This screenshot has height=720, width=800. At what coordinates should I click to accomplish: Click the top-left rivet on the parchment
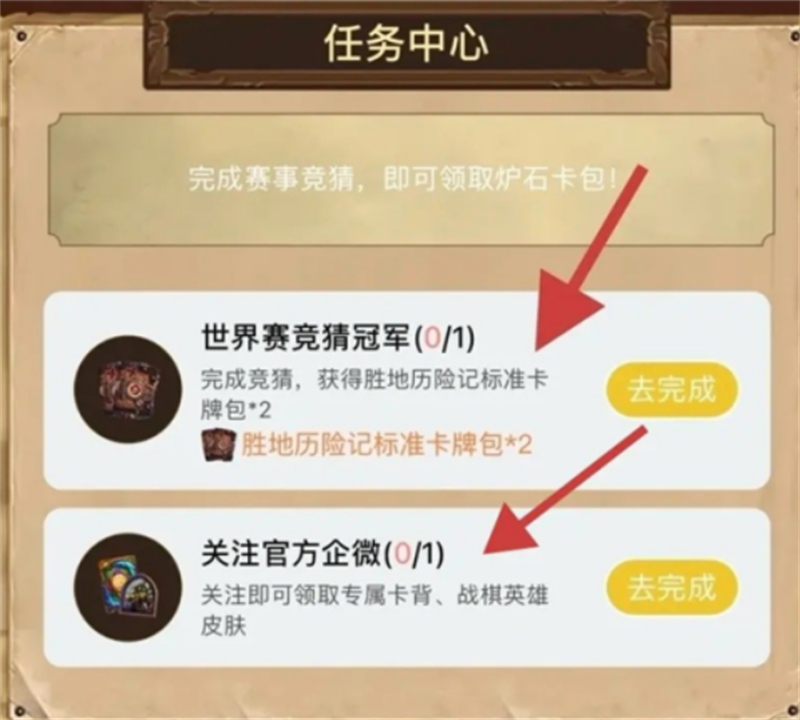pos(21,36)
